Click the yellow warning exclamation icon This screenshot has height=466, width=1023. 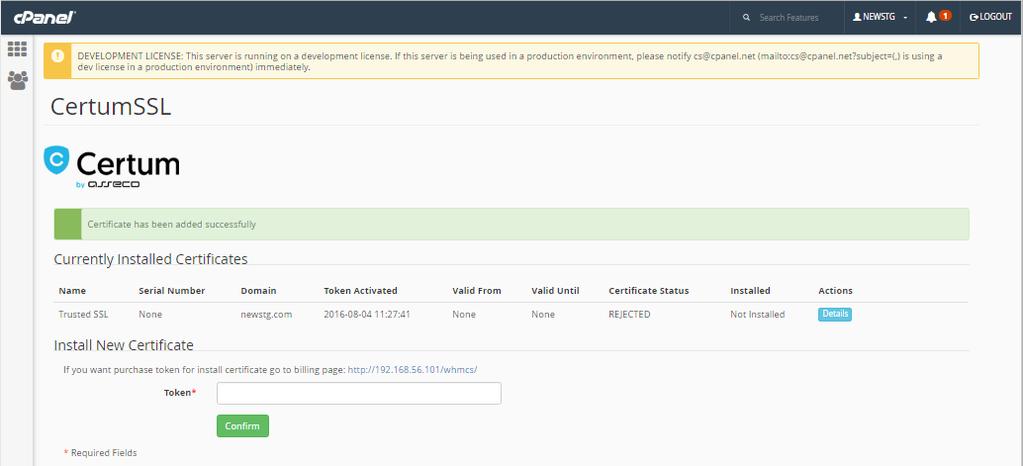[x=57, y=56]
